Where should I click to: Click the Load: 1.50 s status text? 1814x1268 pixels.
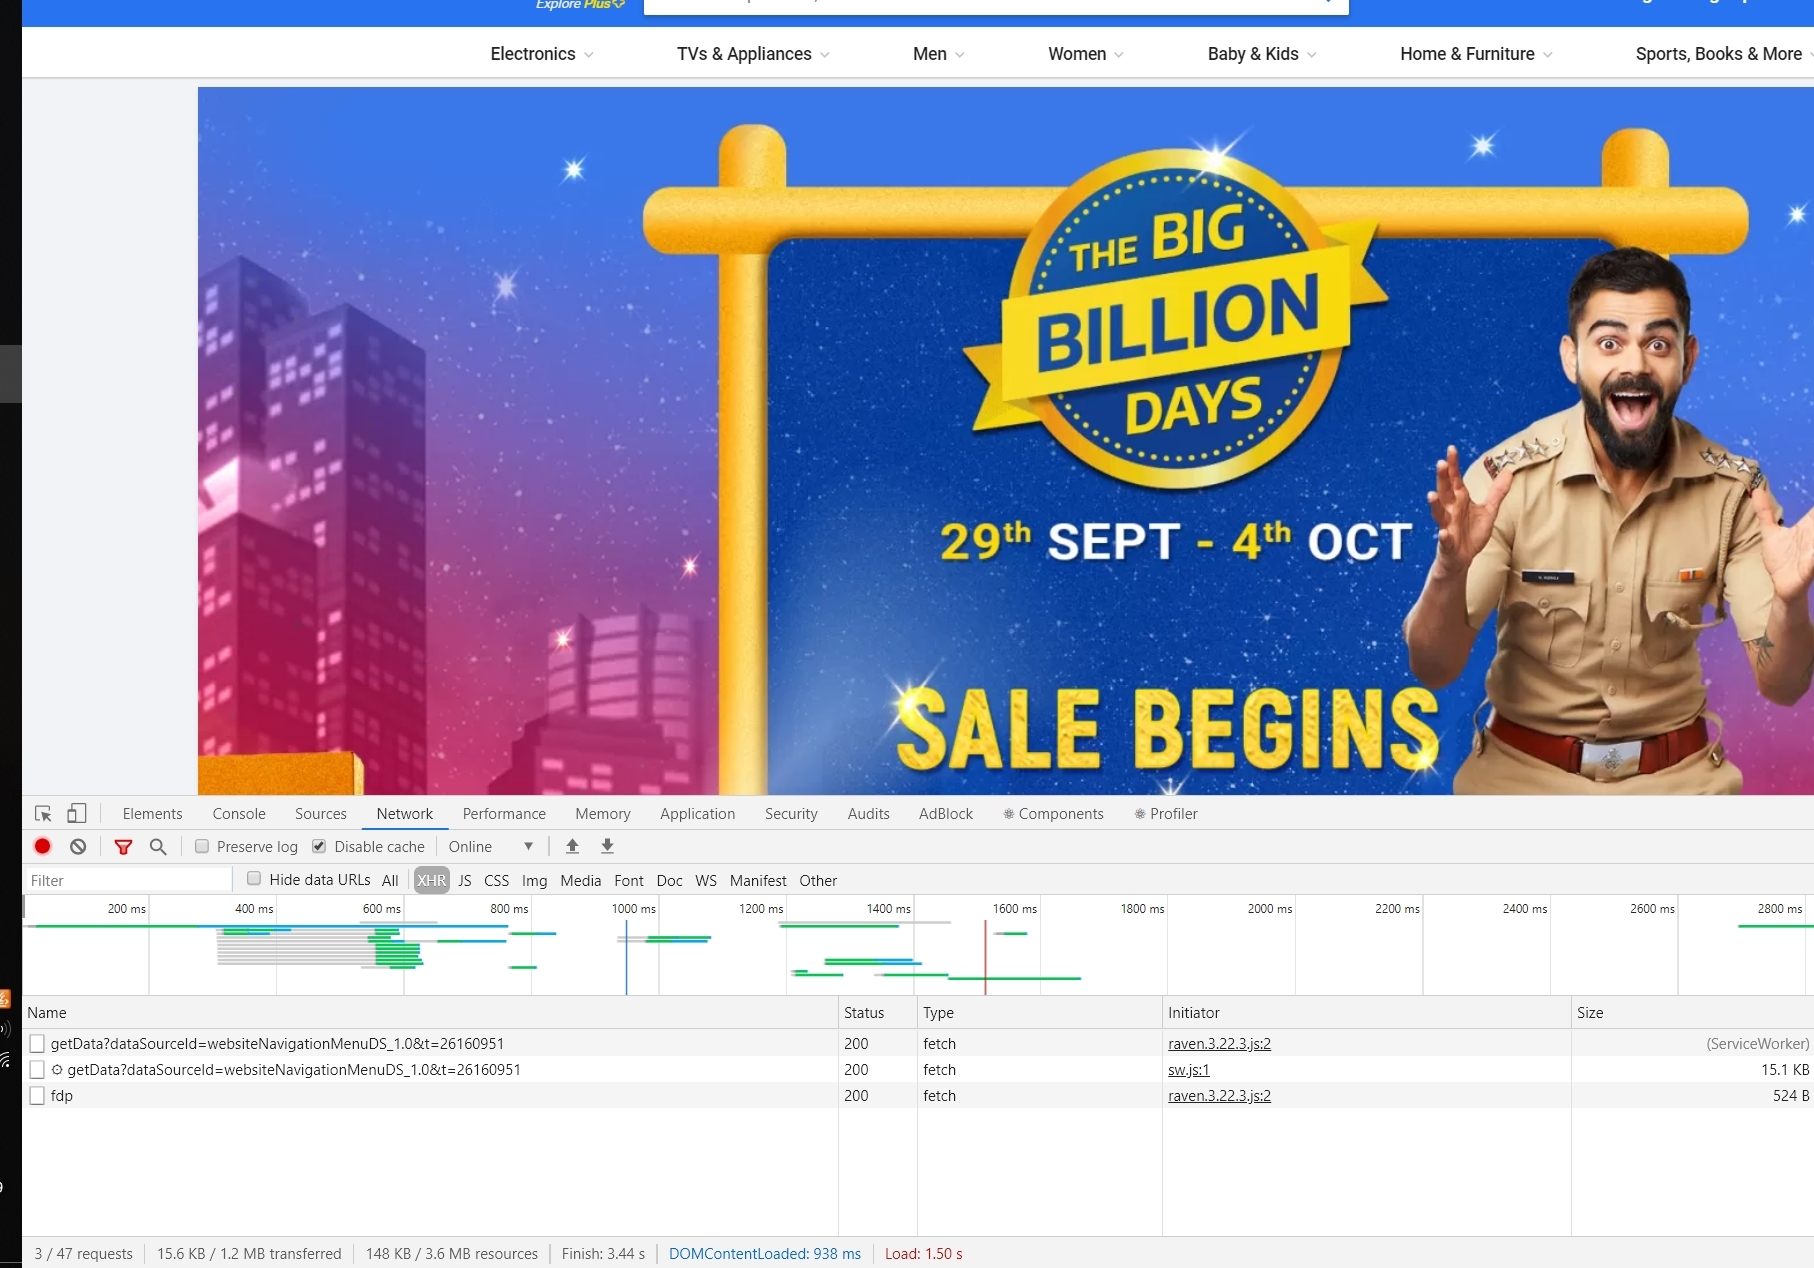[x=924, y=1254]
